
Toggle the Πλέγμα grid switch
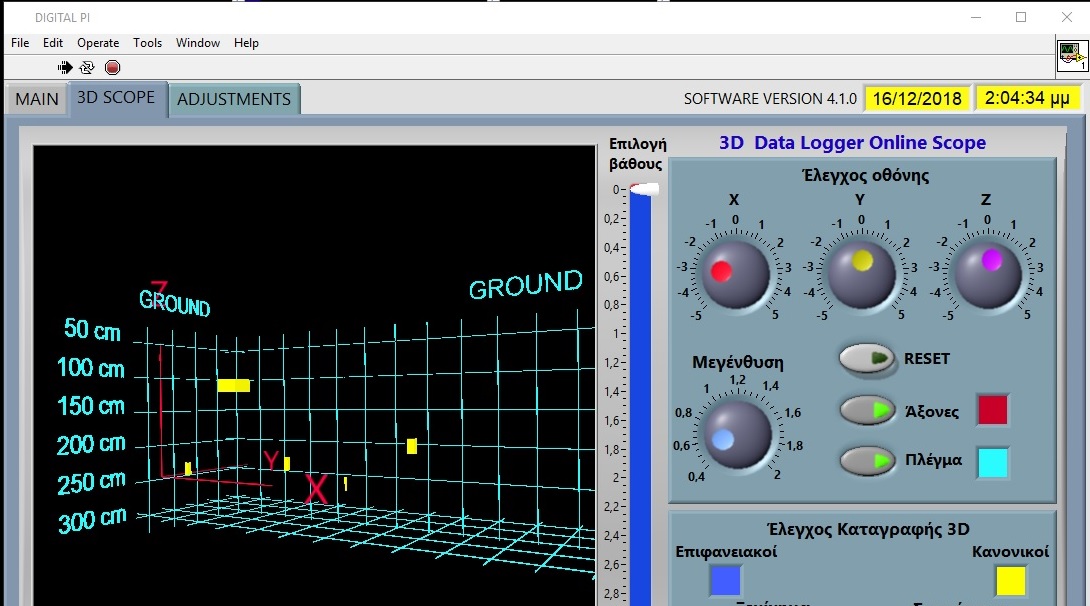click(x=867, y=461)
